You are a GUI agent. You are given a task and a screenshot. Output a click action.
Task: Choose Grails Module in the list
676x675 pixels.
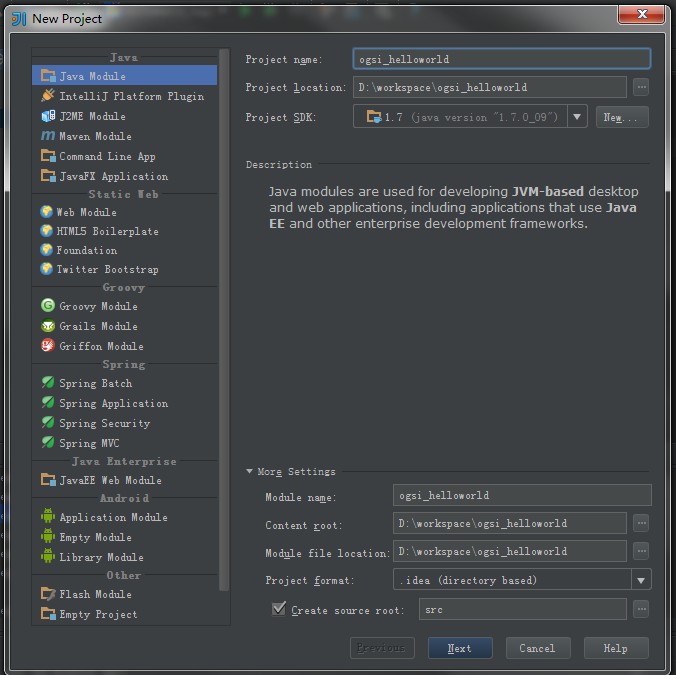coord(125,326)
